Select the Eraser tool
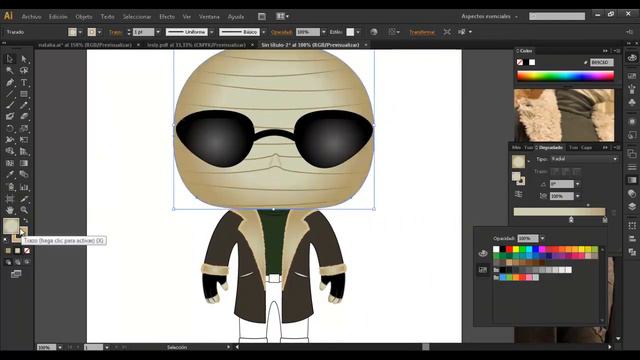 pos(24,117)
